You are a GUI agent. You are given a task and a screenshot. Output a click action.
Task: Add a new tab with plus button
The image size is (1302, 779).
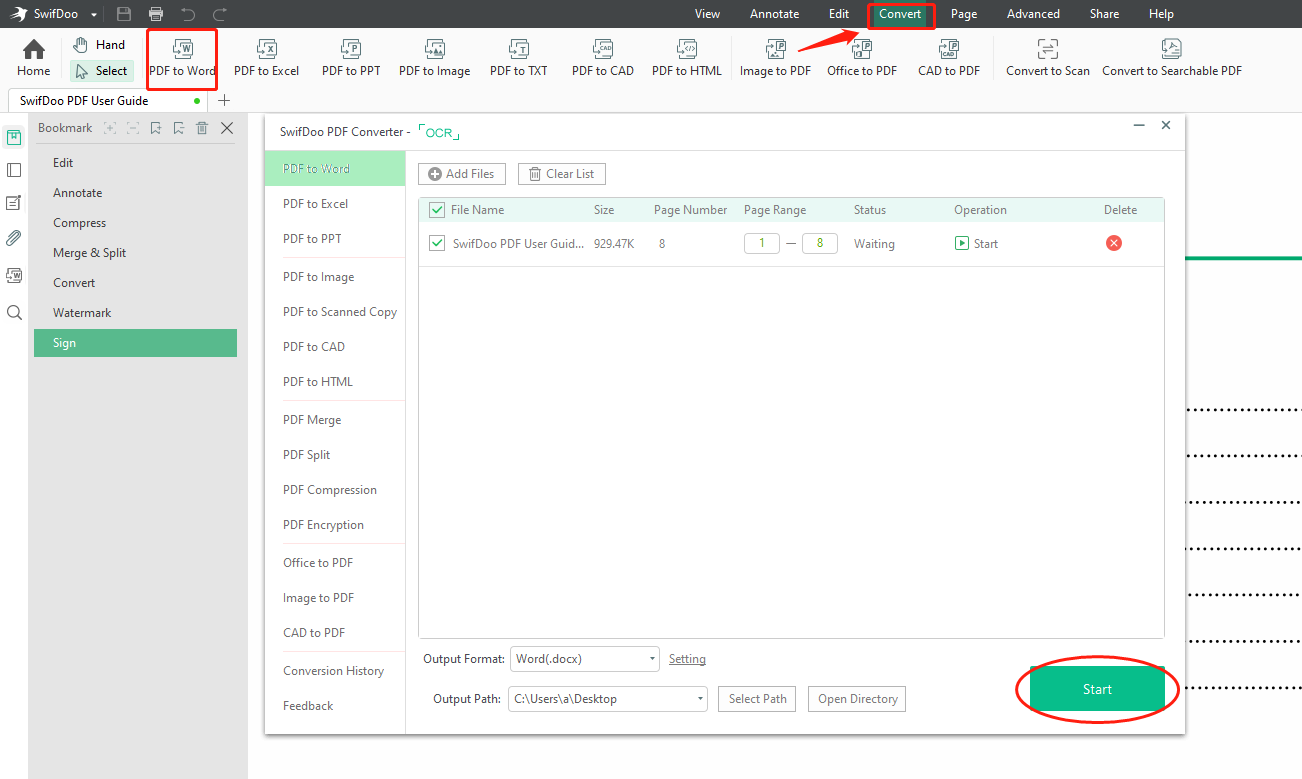[224, 100]
